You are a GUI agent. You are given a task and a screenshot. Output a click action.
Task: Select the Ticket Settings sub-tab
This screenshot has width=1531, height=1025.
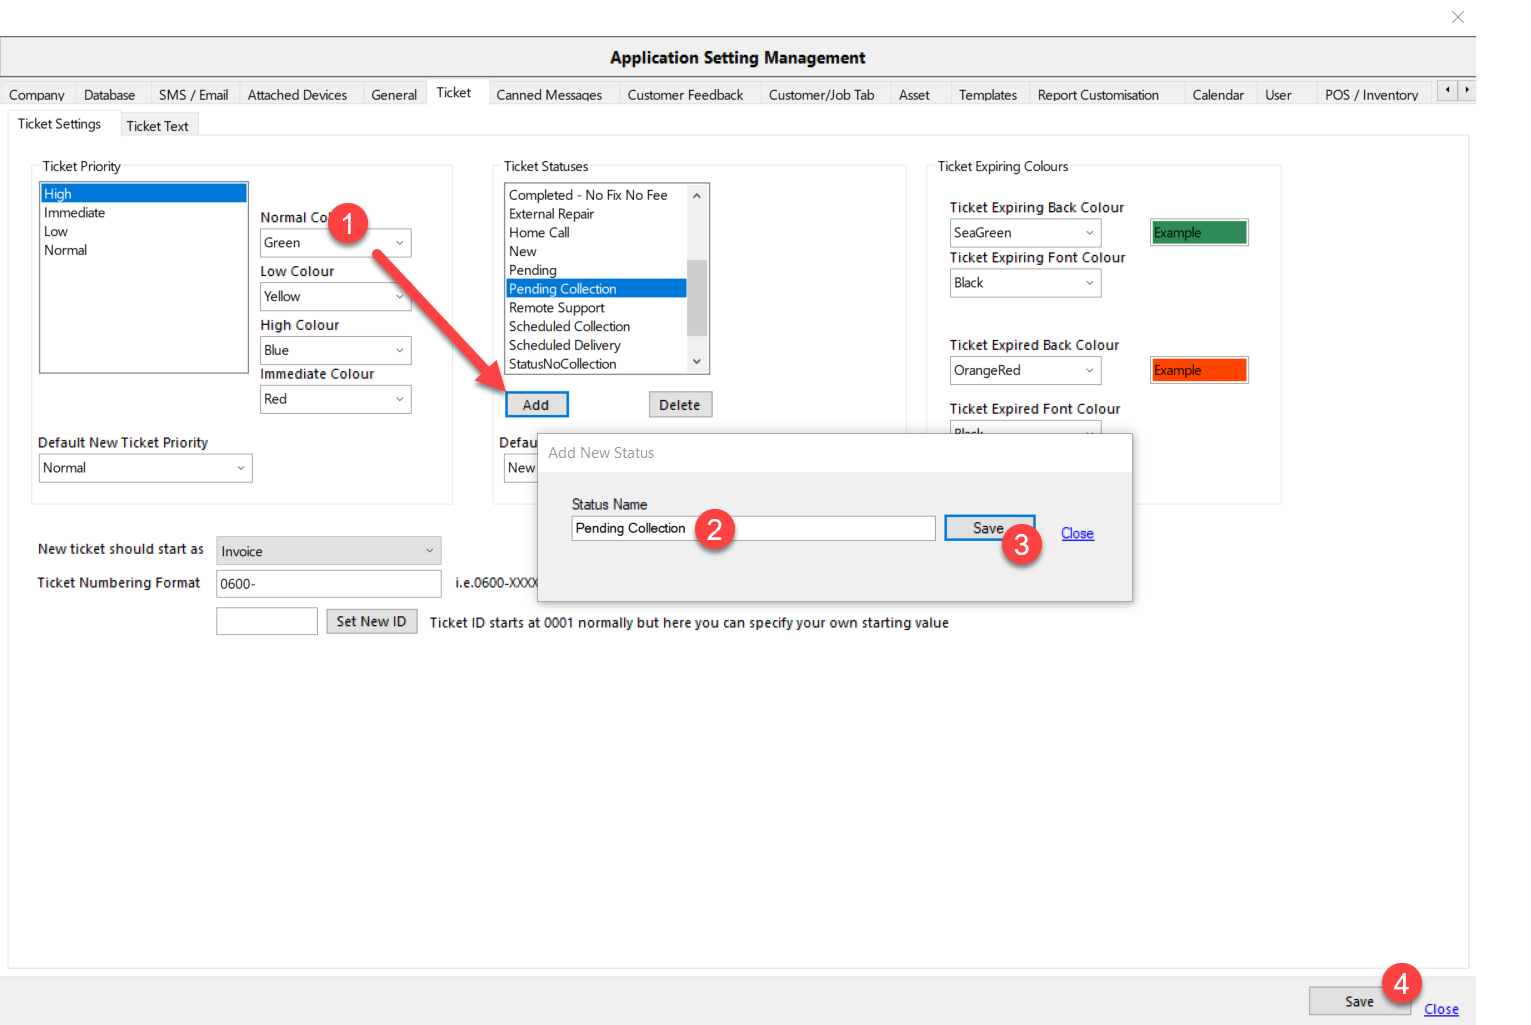pos(59,124)
